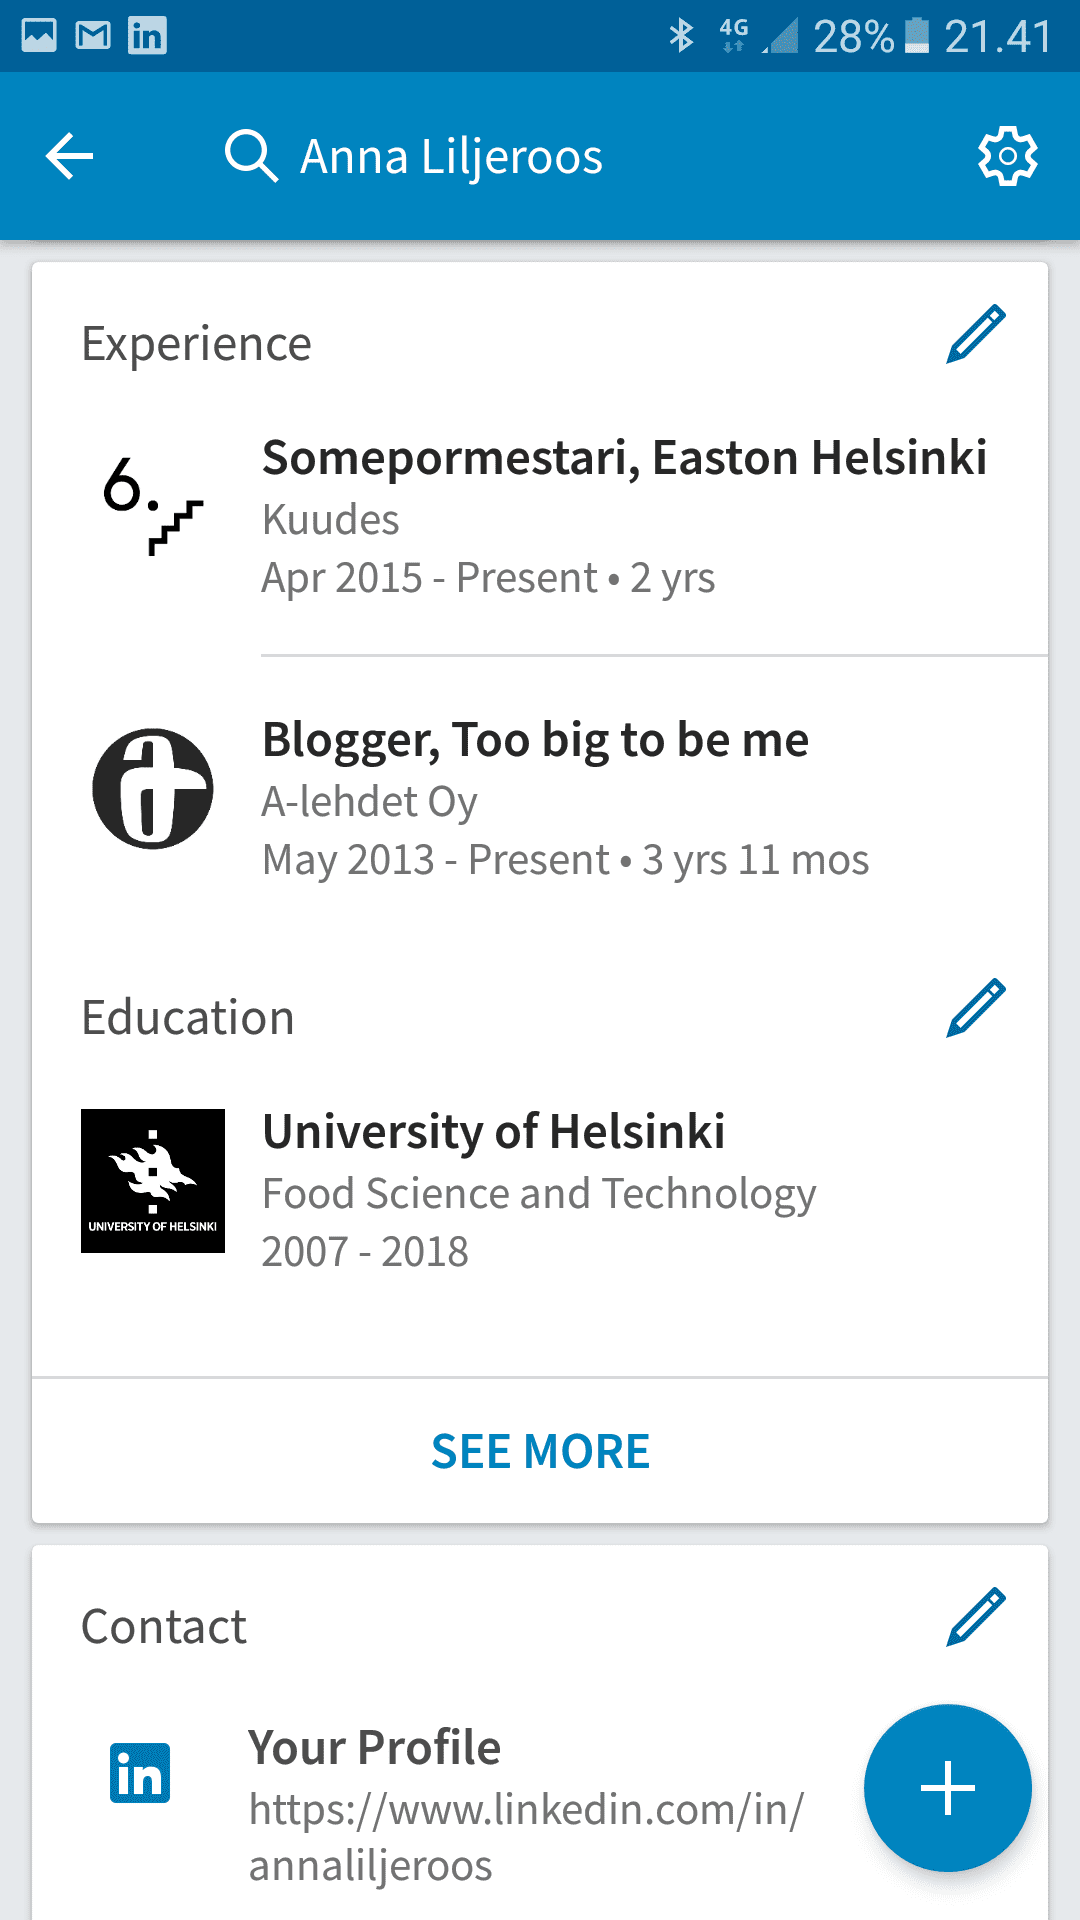Screen dimensions: 1080x1920
Task: Open the linkedin.com/in/annaliljeroos profile URL
Action: 526,1837
